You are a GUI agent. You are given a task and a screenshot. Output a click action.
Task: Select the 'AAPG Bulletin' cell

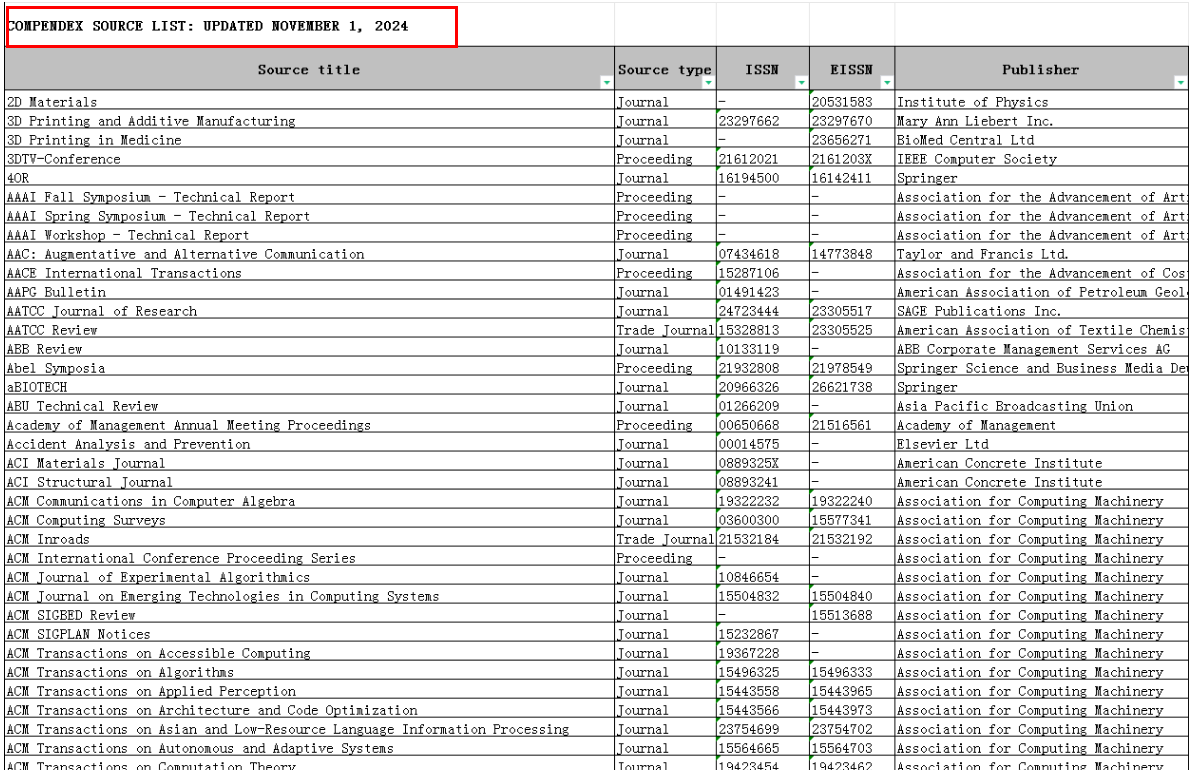click(310, 291)
